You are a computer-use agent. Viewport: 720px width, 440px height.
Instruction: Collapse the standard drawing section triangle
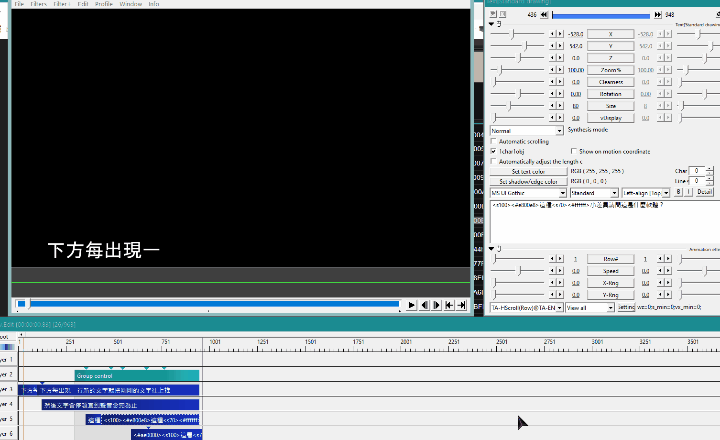tap(492, 24)
